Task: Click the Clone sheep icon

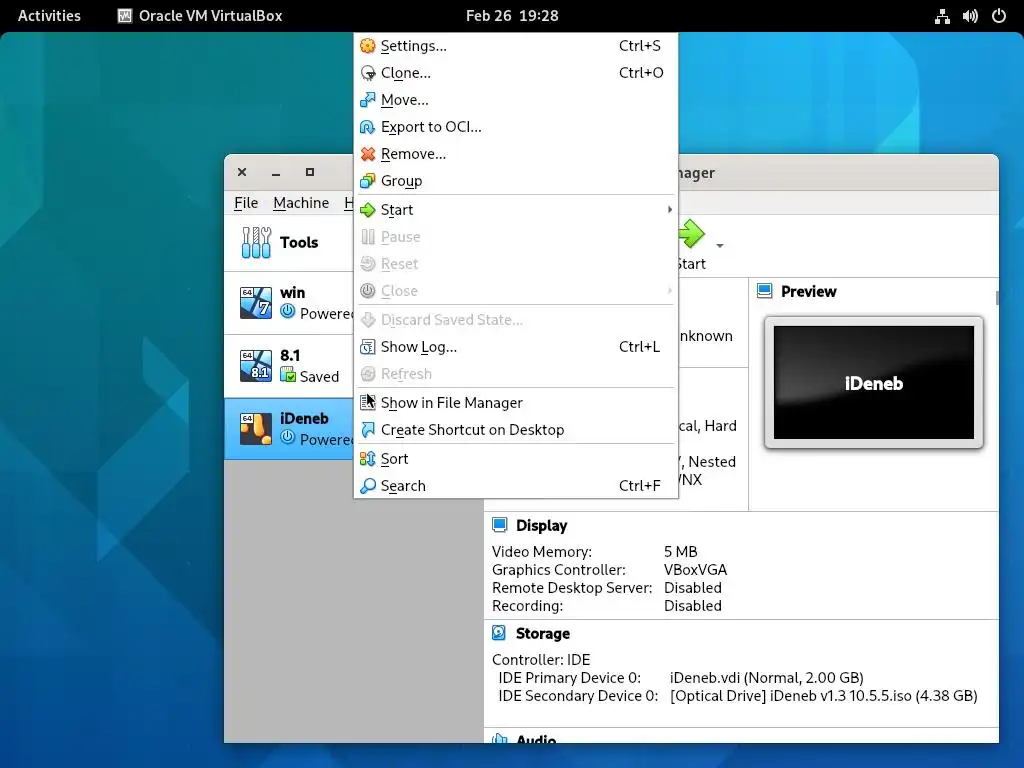Action: click(368, 72)
